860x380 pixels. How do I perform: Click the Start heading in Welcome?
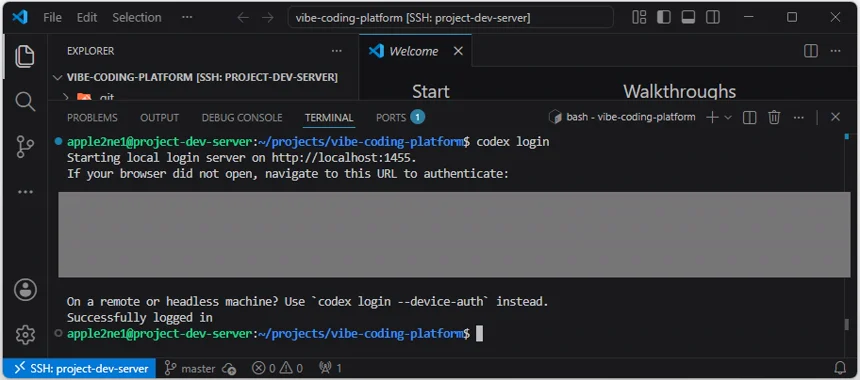coord(431,91)
